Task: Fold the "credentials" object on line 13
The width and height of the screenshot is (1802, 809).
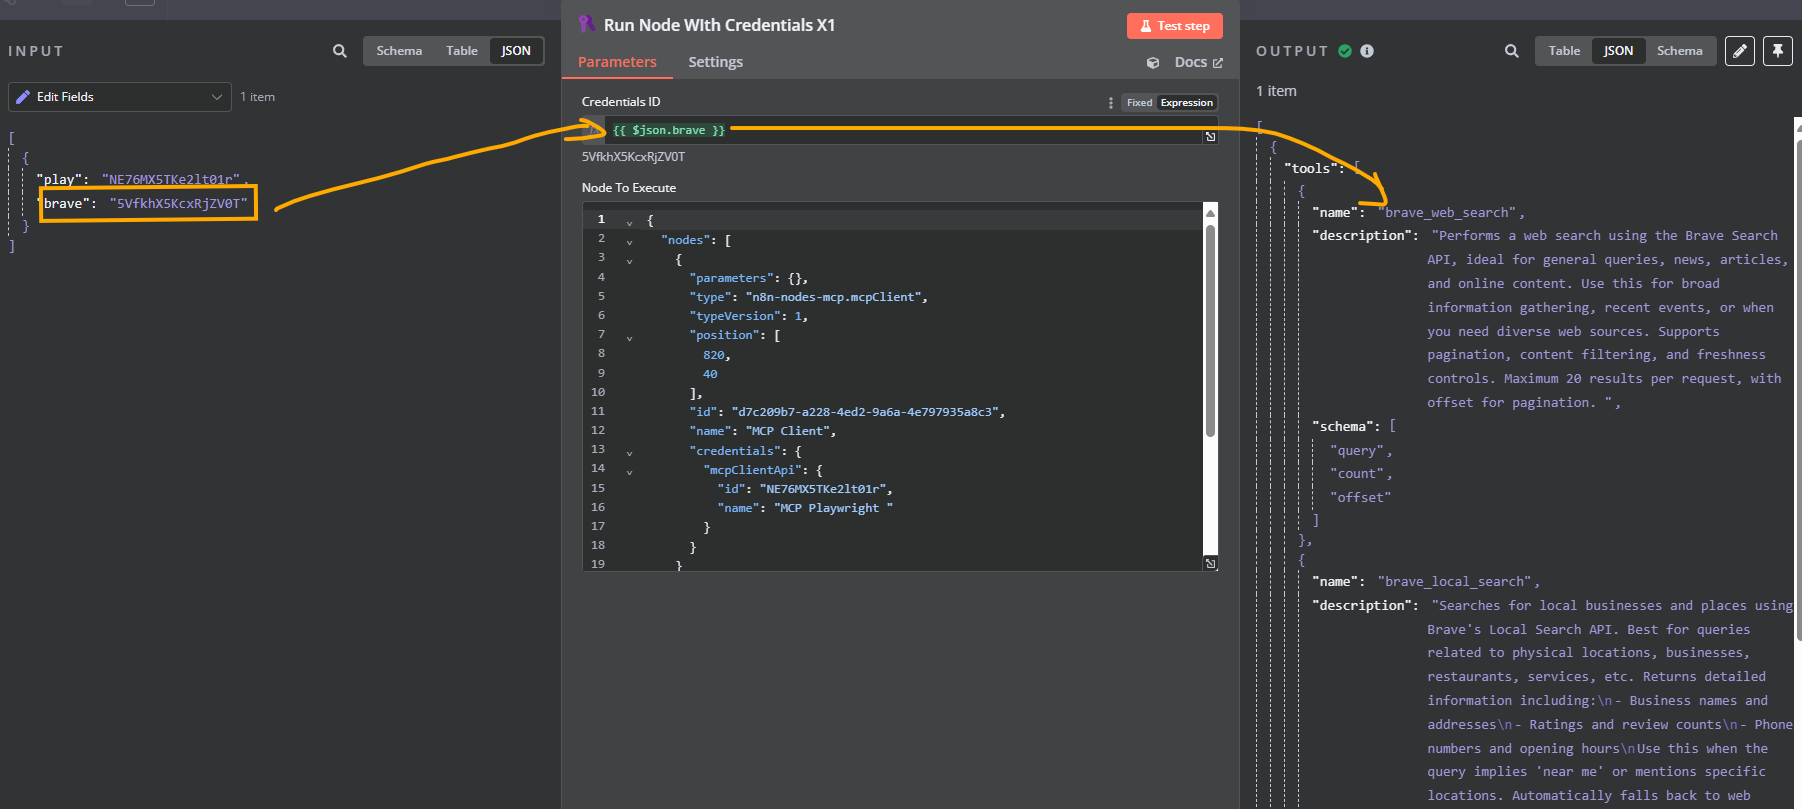Action: (629, 453)
